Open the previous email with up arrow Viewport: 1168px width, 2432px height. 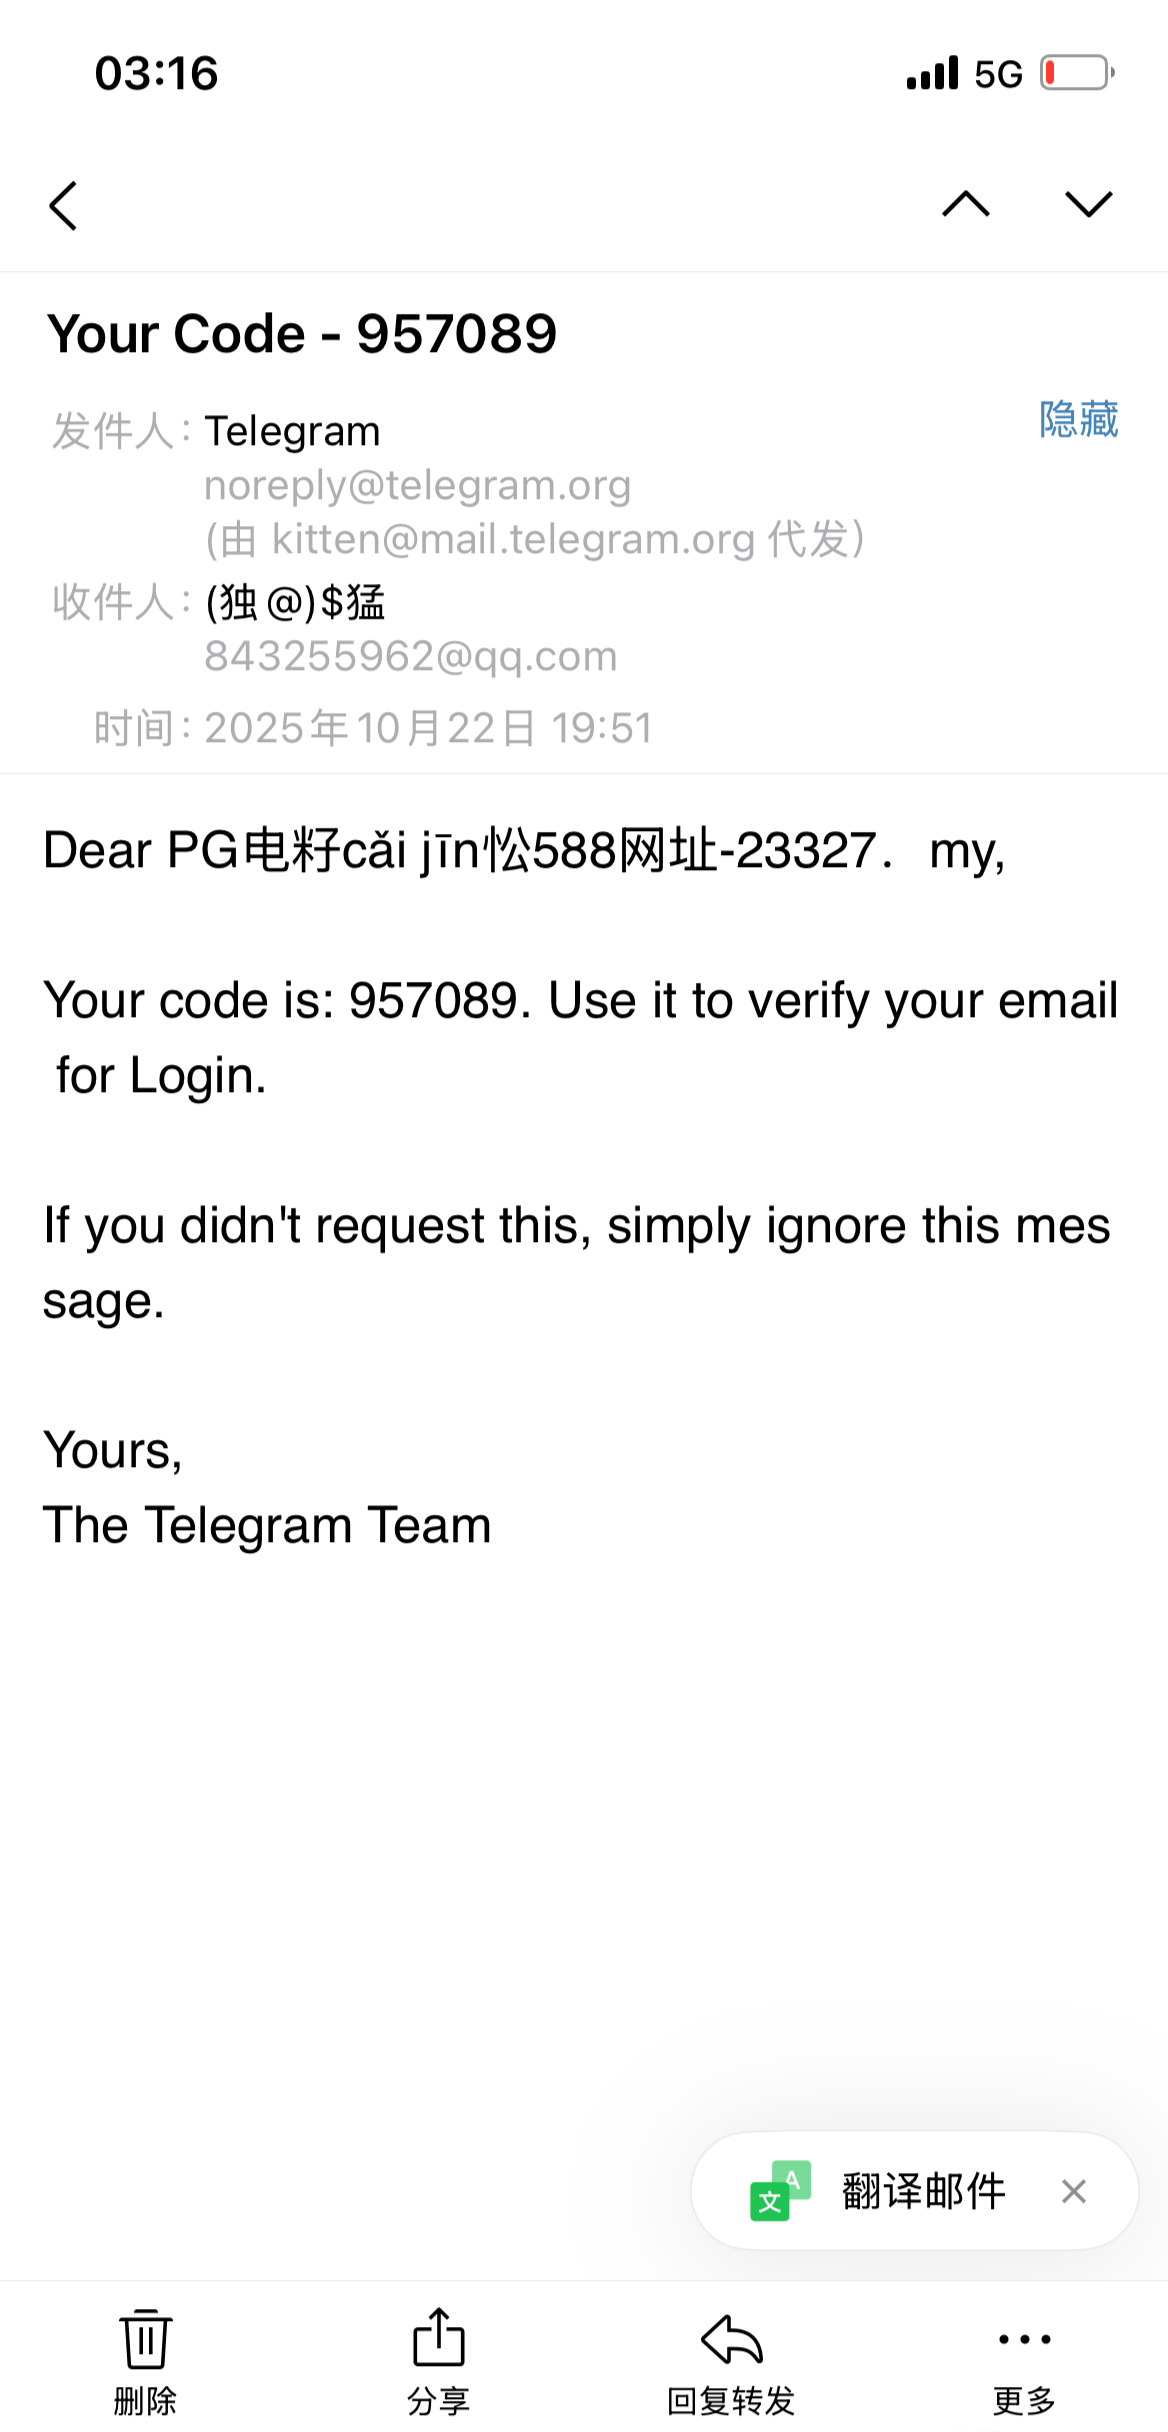point(965,205)
